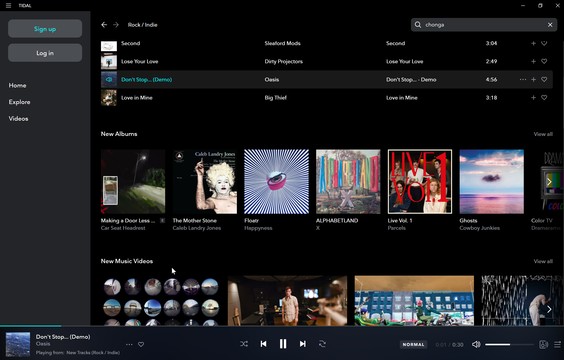This screenshot has width=564, height=360.
Task: View all New Albums
Action: [543, 134]
